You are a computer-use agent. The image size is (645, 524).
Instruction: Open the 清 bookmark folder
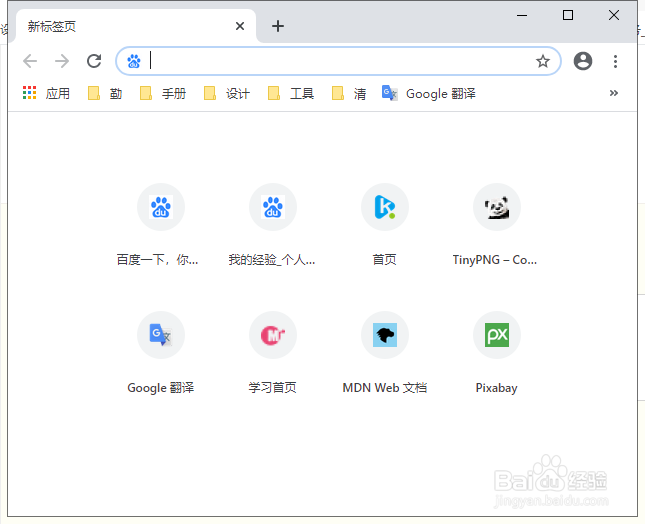(349, 93)
